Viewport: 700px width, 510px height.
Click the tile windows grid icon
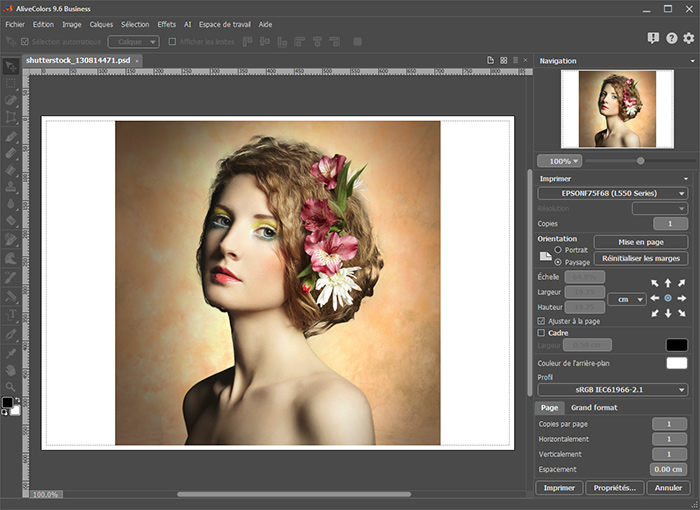point(504,60)
